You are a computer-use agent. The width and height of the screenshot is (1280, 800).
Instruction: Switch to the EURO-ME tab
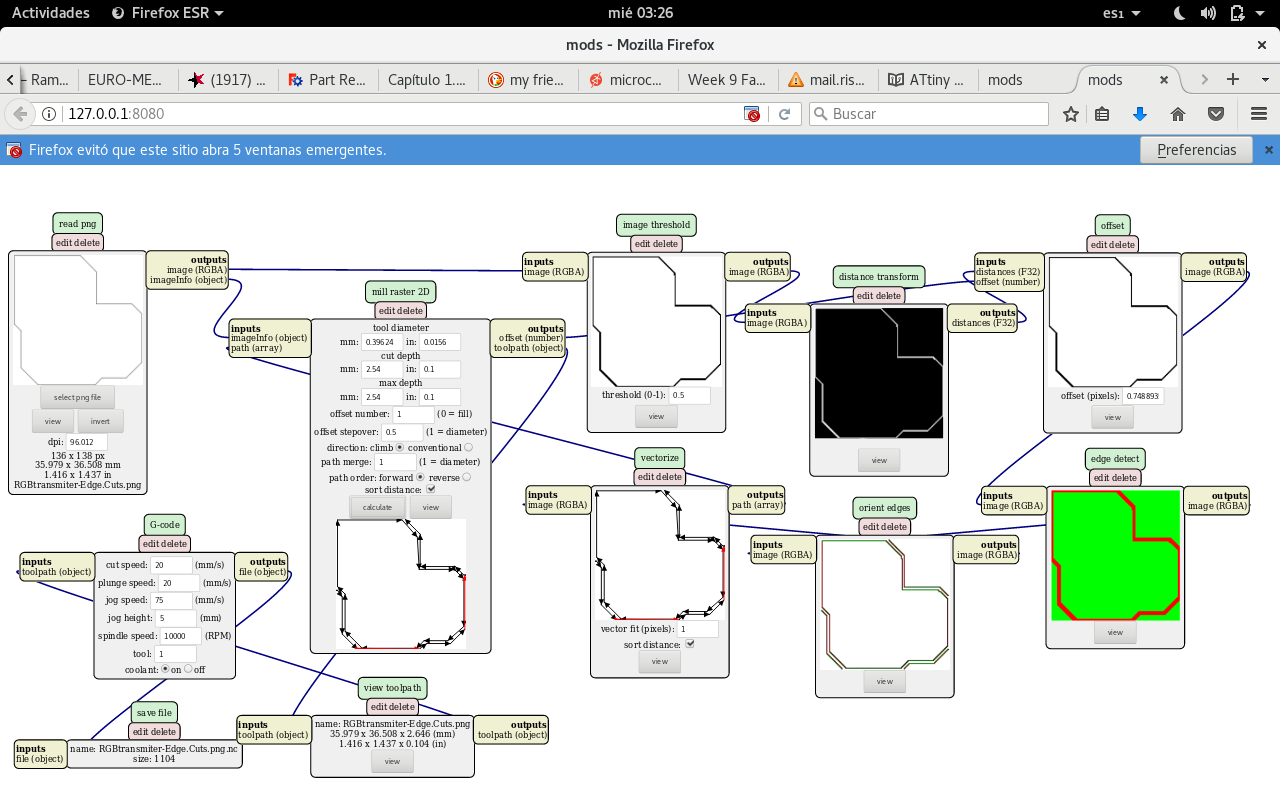tap(128, 80)
